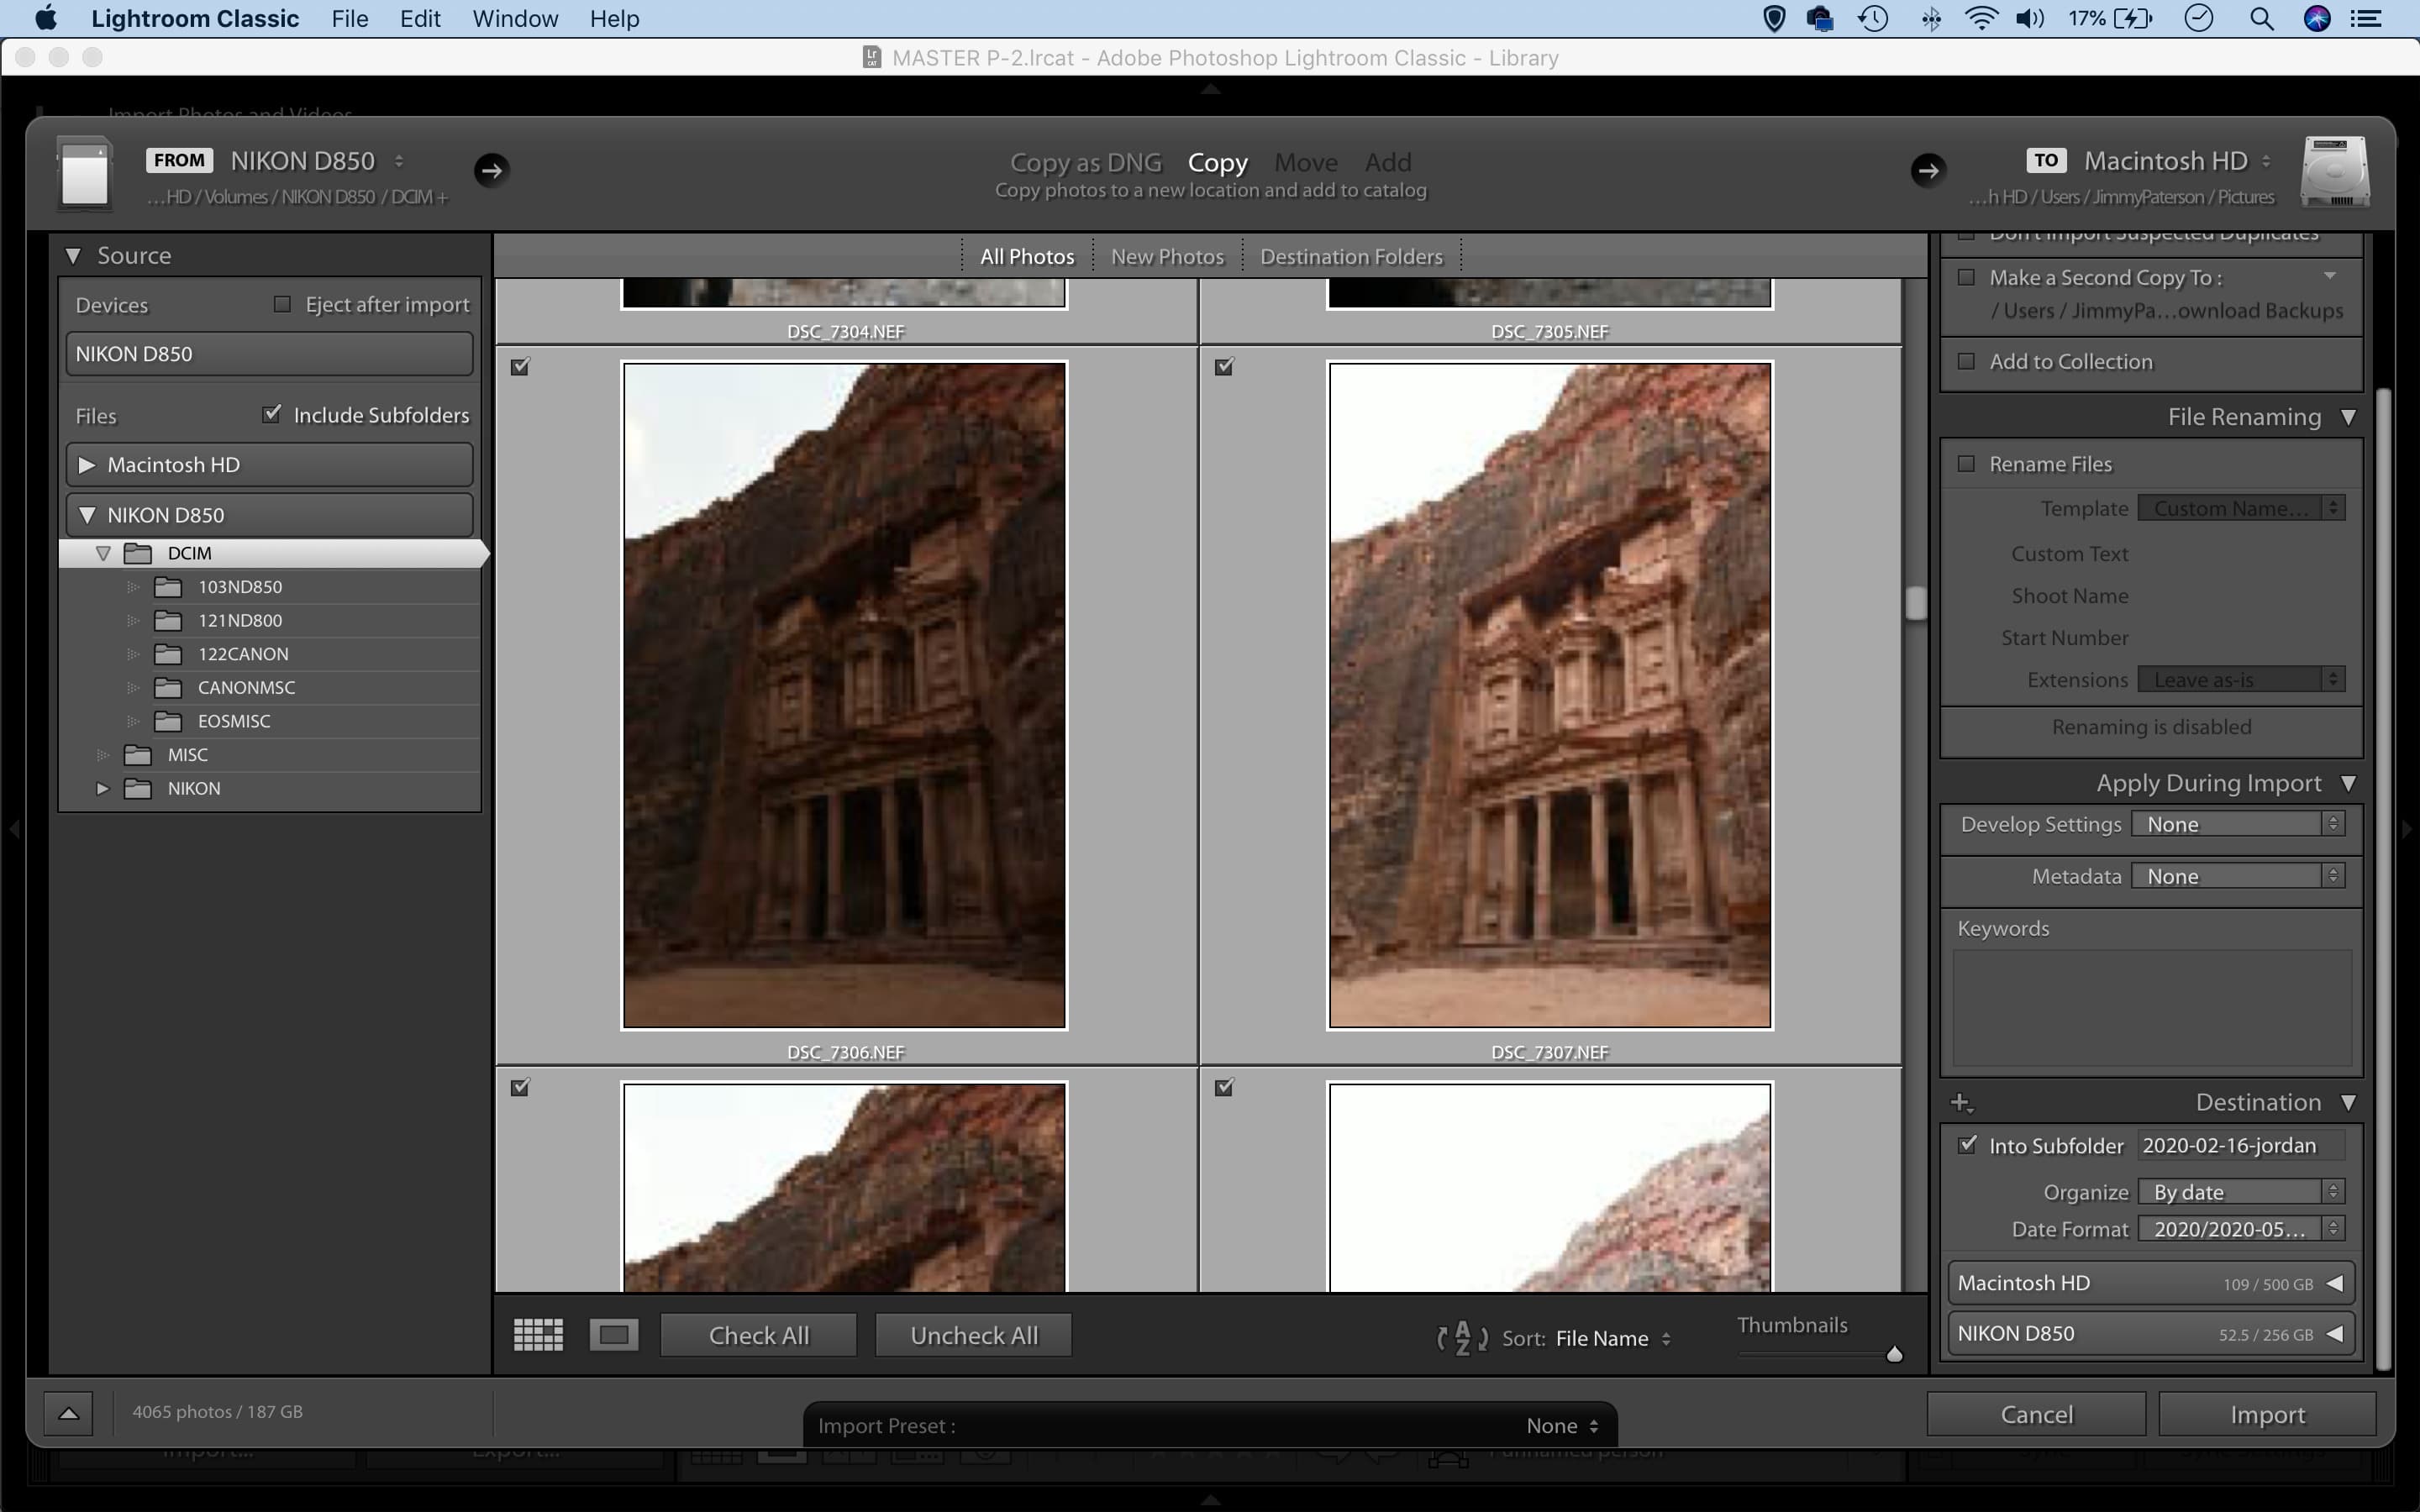Edit the subfolder name 2020-02-16-jordan

2240,1146
